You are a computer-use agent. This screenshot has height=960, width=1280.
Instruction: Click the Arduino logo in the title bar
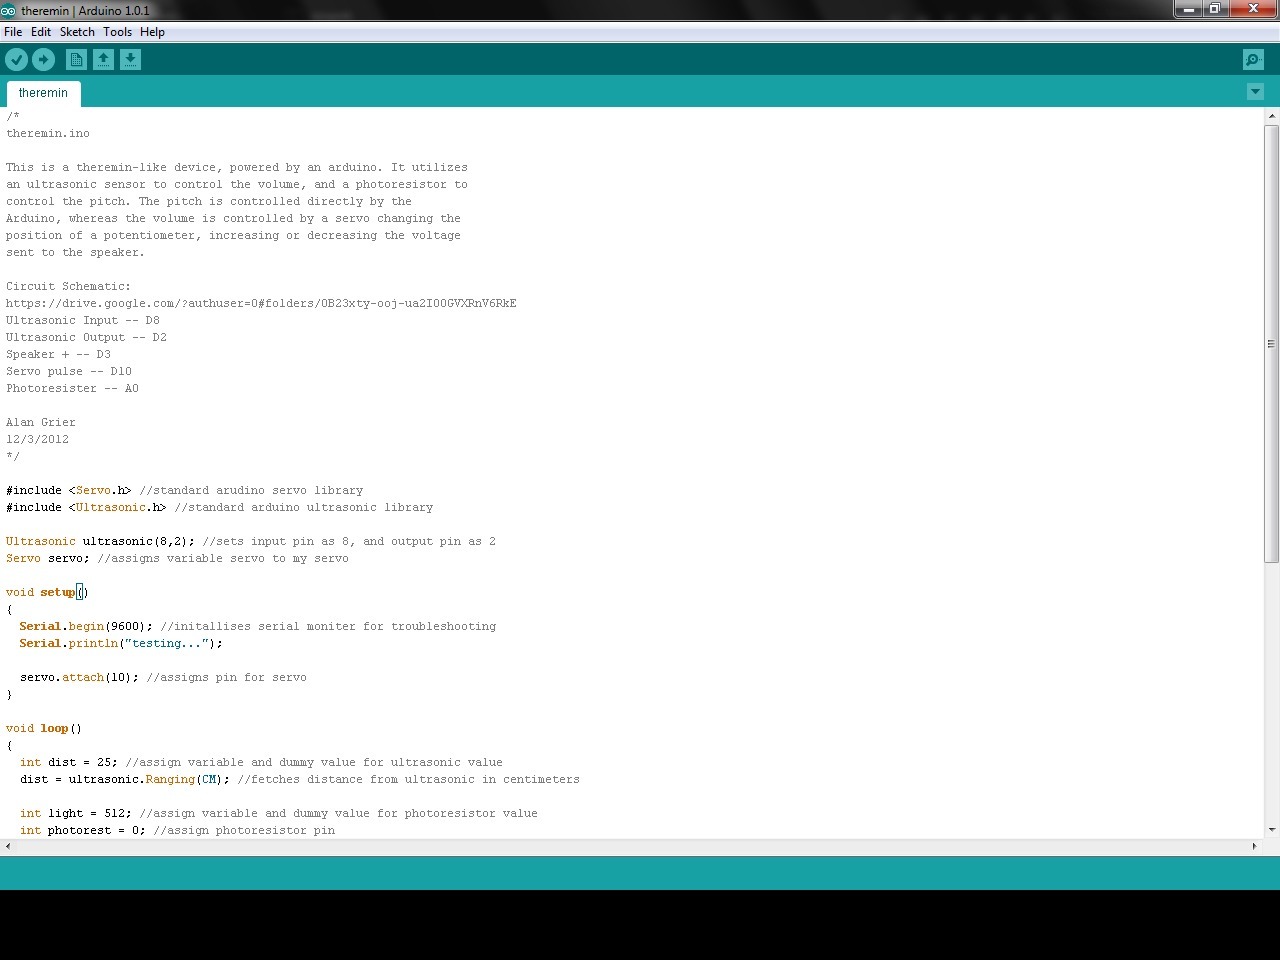tap(8, 10)
